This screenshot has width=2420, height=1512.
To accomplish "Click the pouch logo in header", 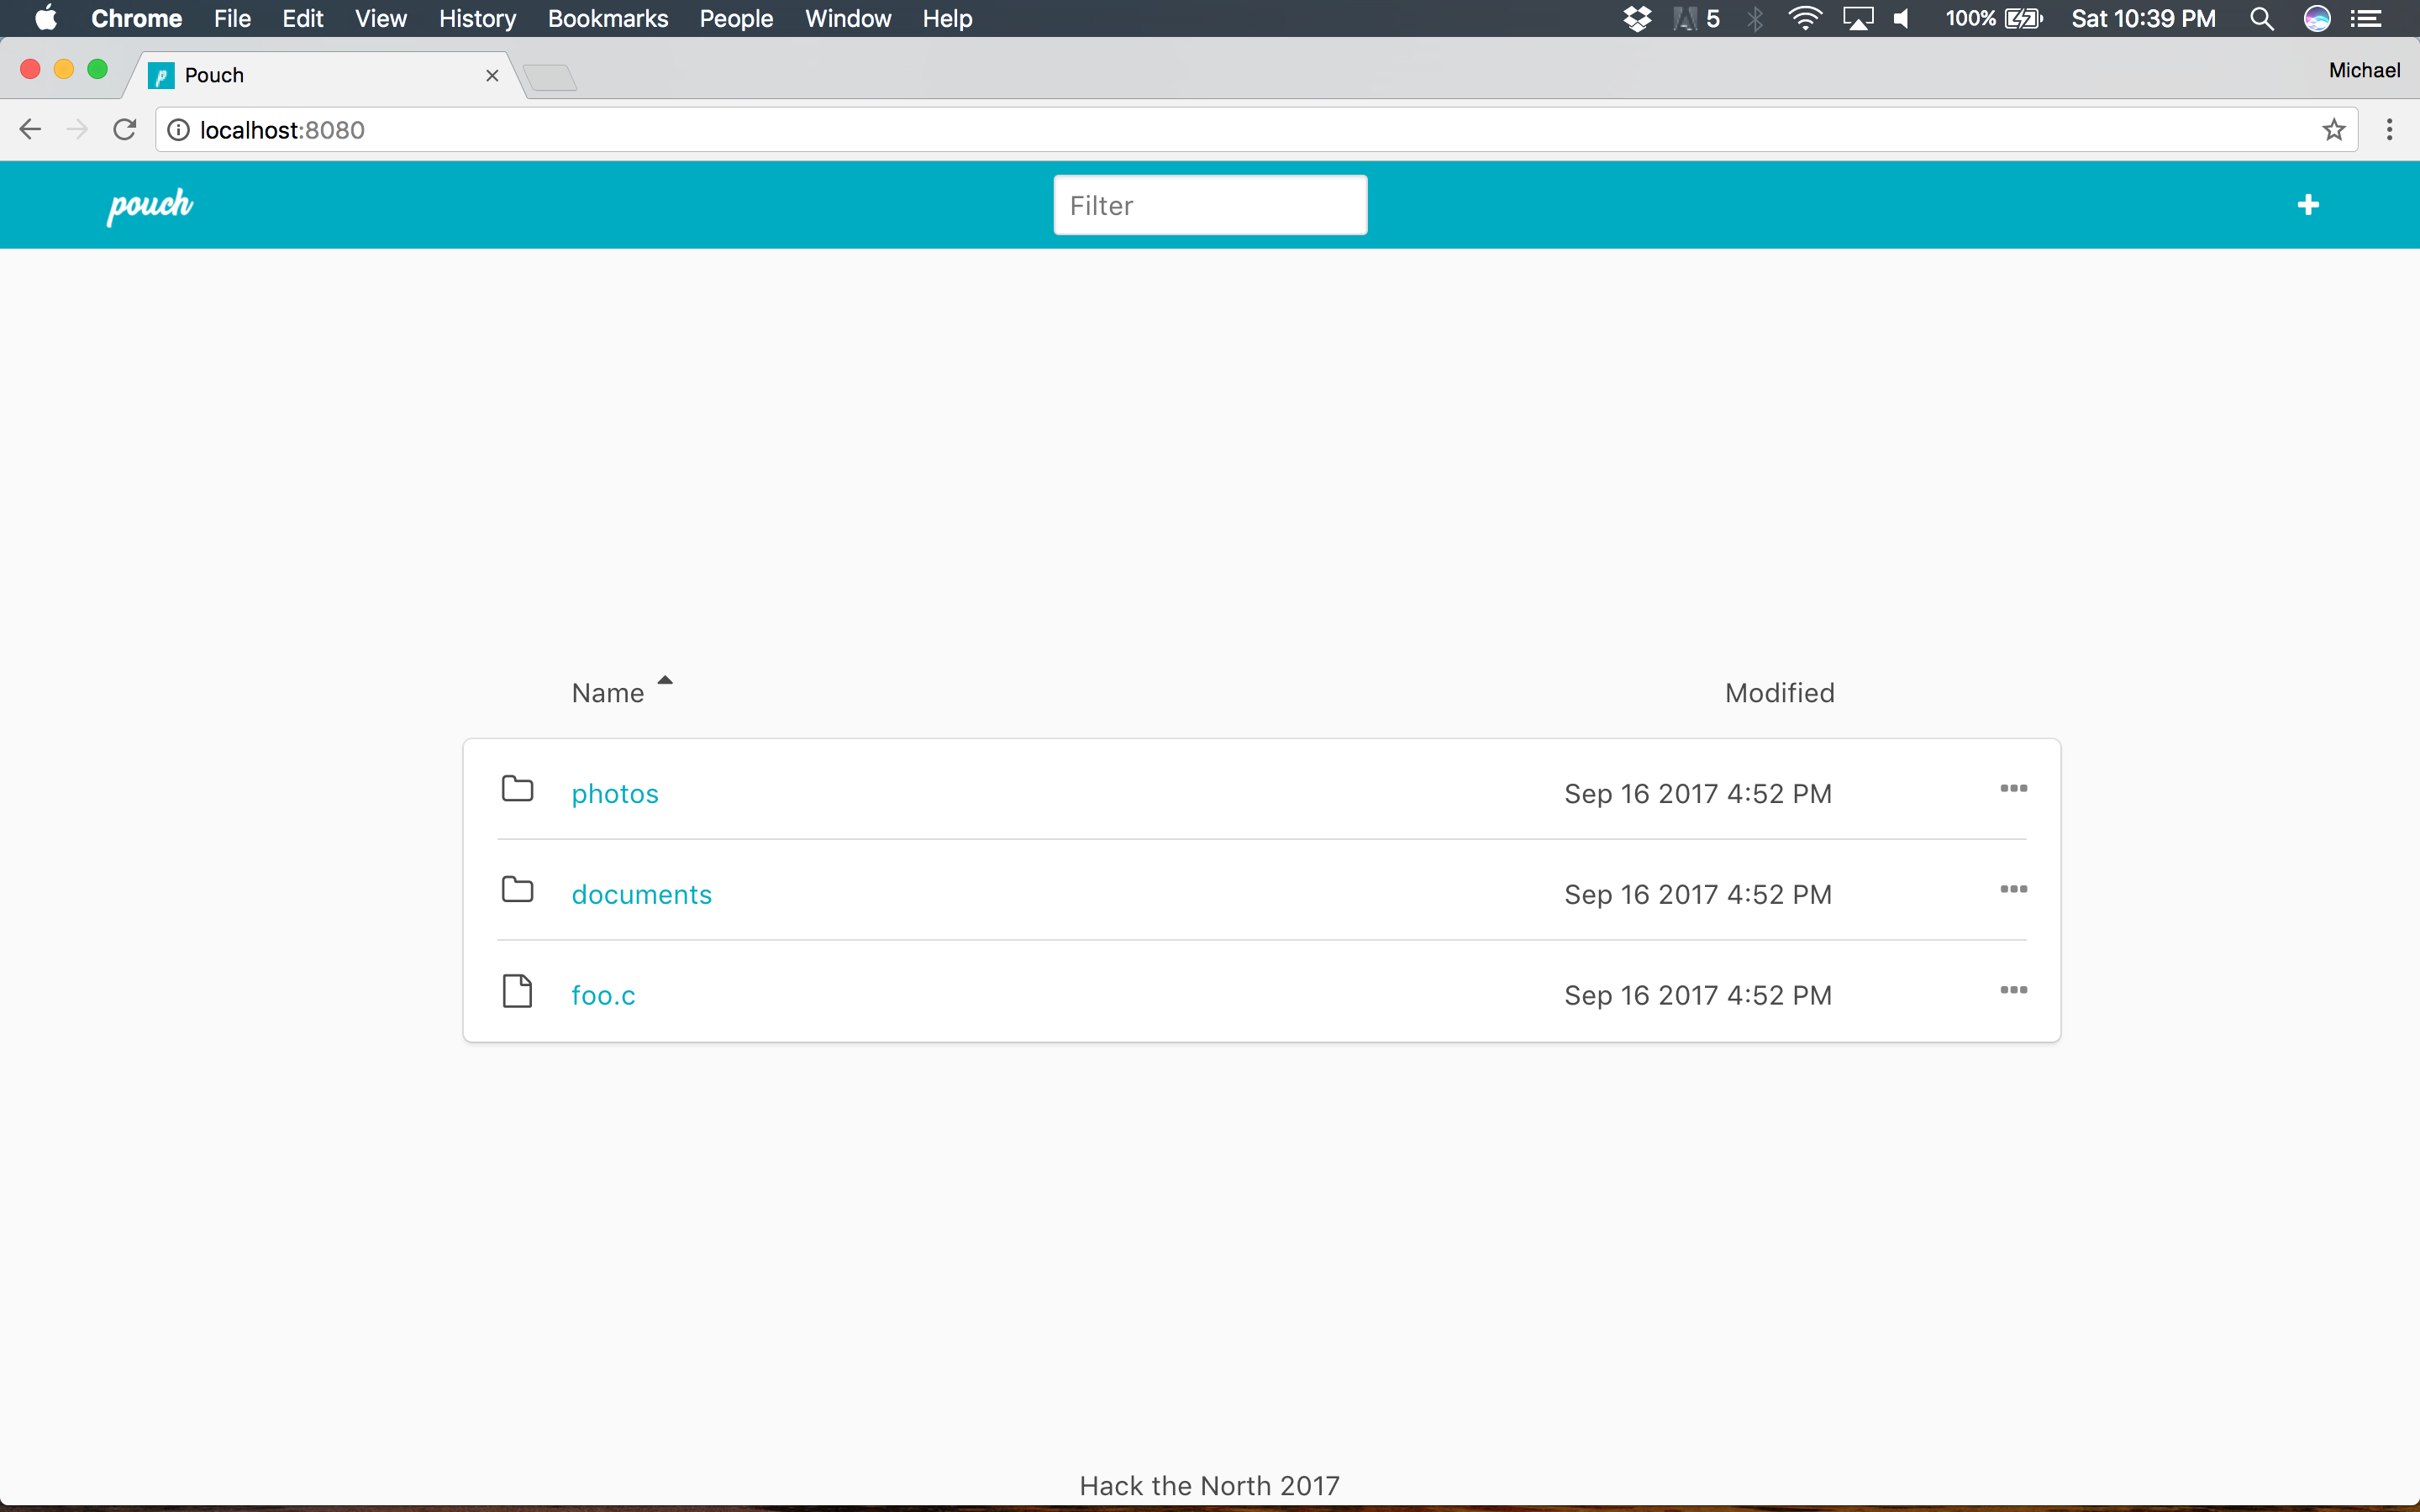I will click(150, 205).
